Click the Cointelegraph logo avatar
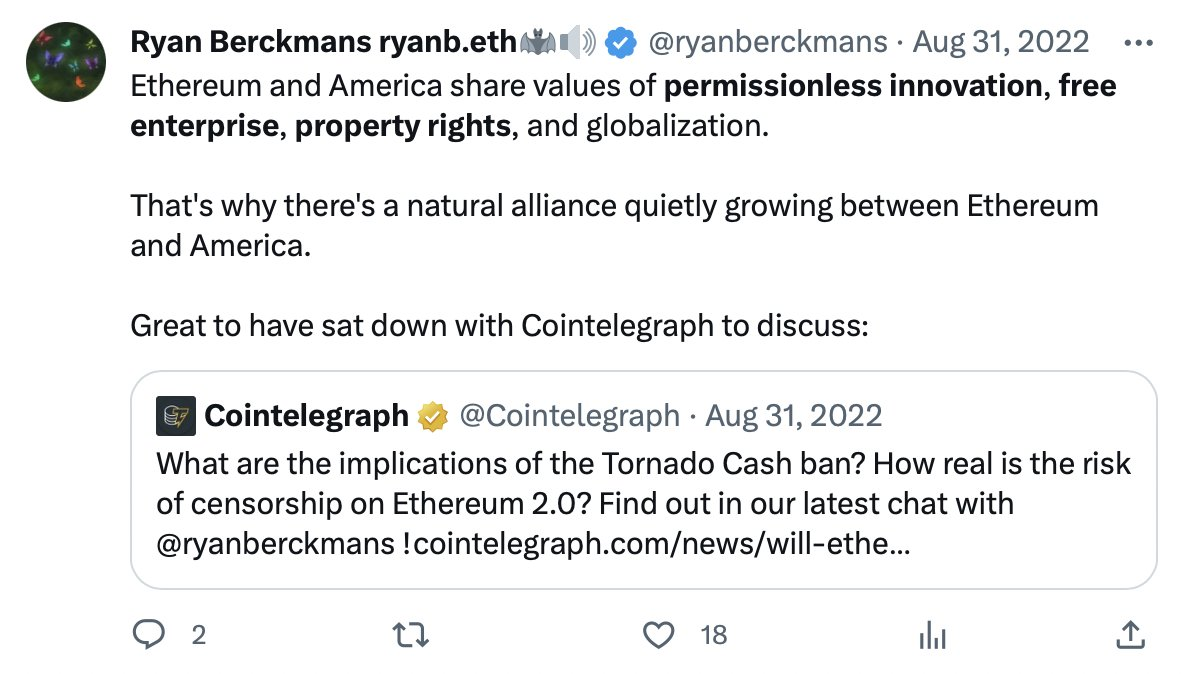Viewport: 1186px width, 674px height. [176, 415]
